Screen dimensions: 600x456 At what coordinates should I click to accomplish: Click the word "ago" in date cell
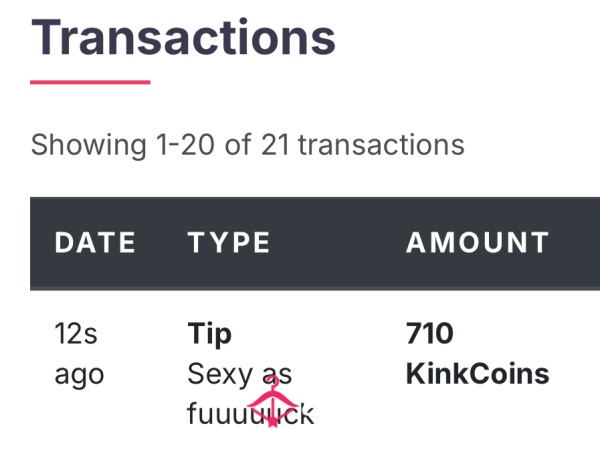click(79, 375)
